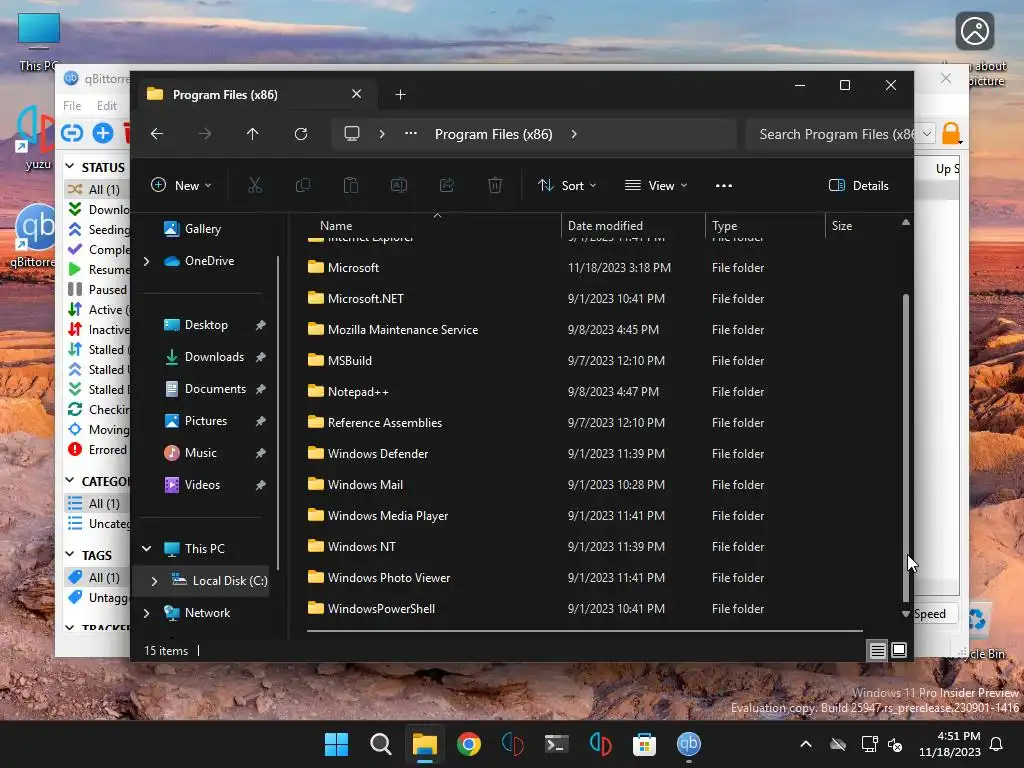Screen dimensions: 1024x768
Task: Collapse the qBittorrent STATUS section
Action: pyautogui.click(x=70, y=167)
